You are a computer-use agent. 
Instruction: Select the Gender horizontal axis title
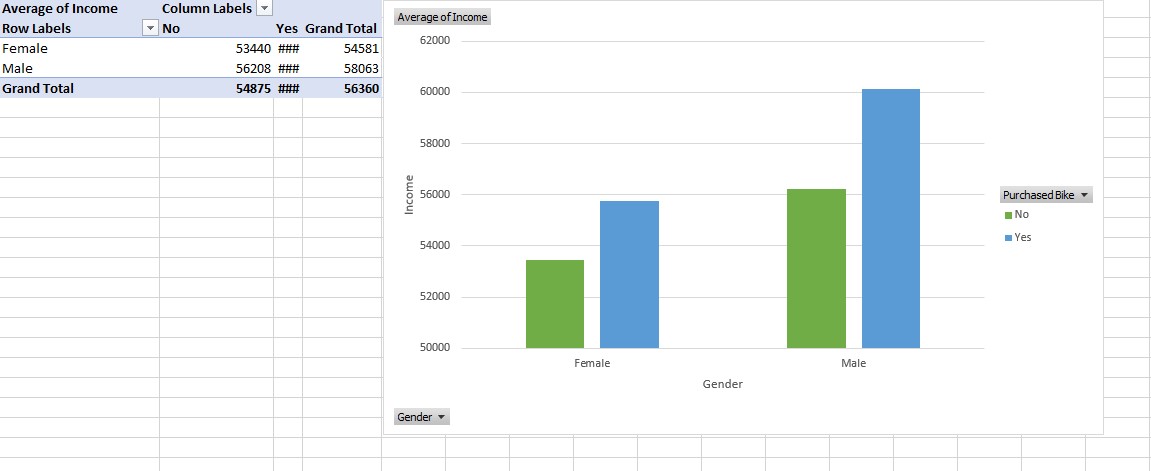[x=723, y=384]
